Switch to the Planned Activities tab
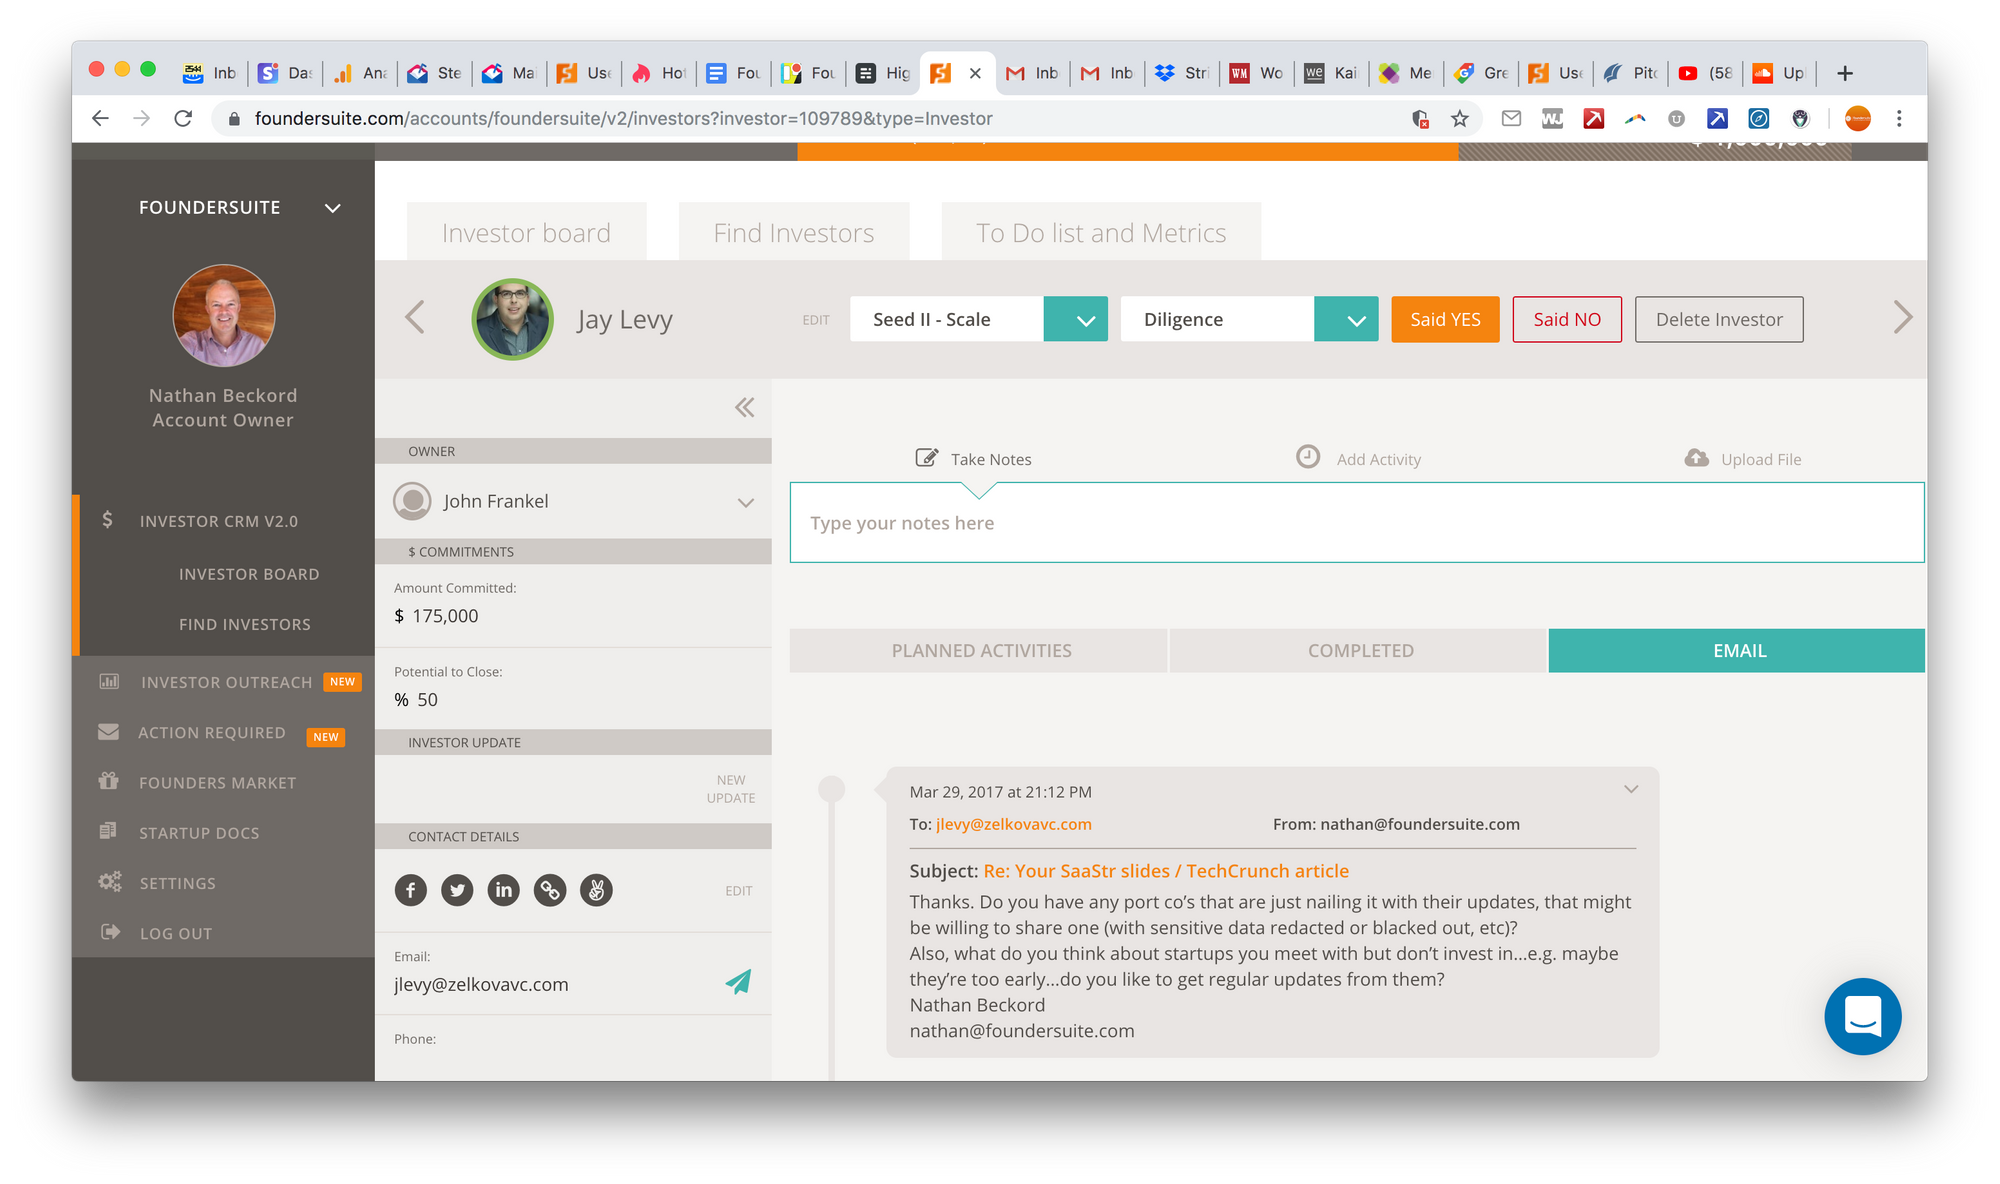The width and height of the screenshot is (2000, 1184). tap(980, 651)
